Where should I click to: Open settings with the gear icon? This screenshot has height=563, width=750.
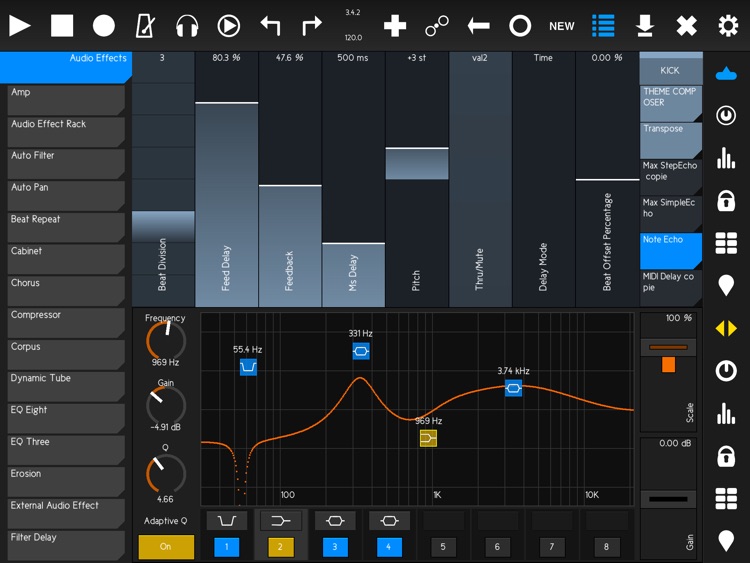tap(728, 26)
